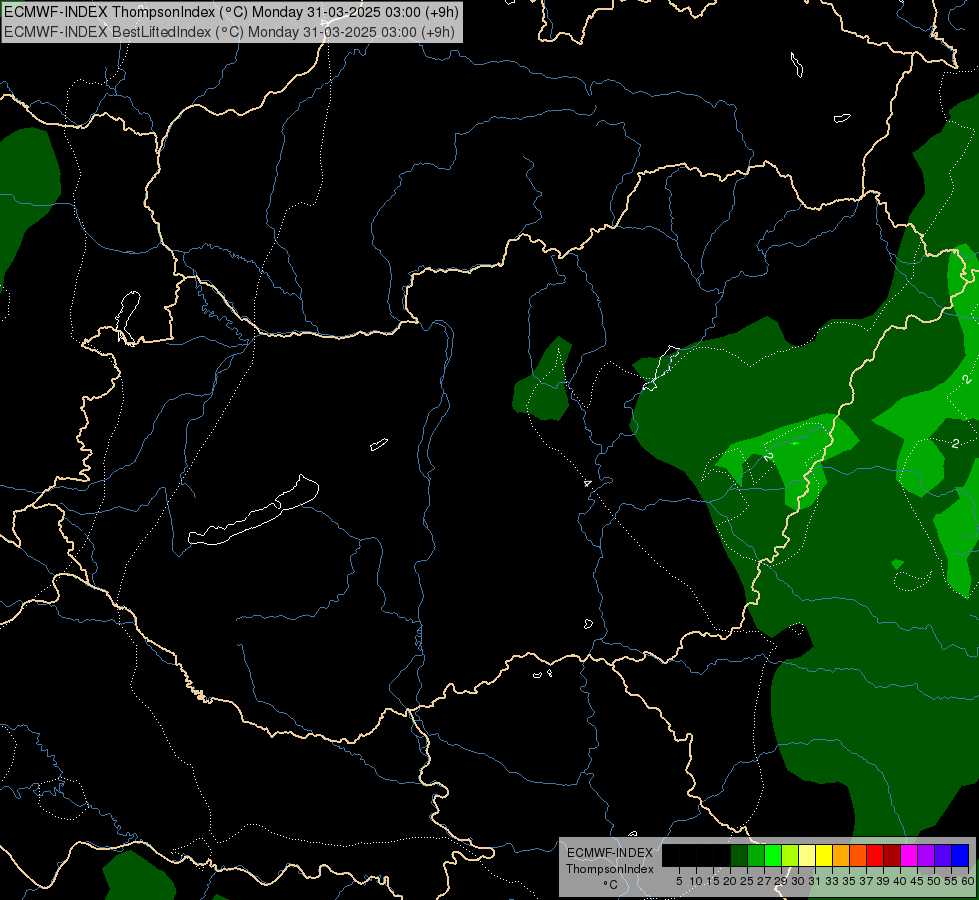The image size is (979, 900).
Task: Select the pale yellow 30–31 legend swatch
Action: (807, 855)
